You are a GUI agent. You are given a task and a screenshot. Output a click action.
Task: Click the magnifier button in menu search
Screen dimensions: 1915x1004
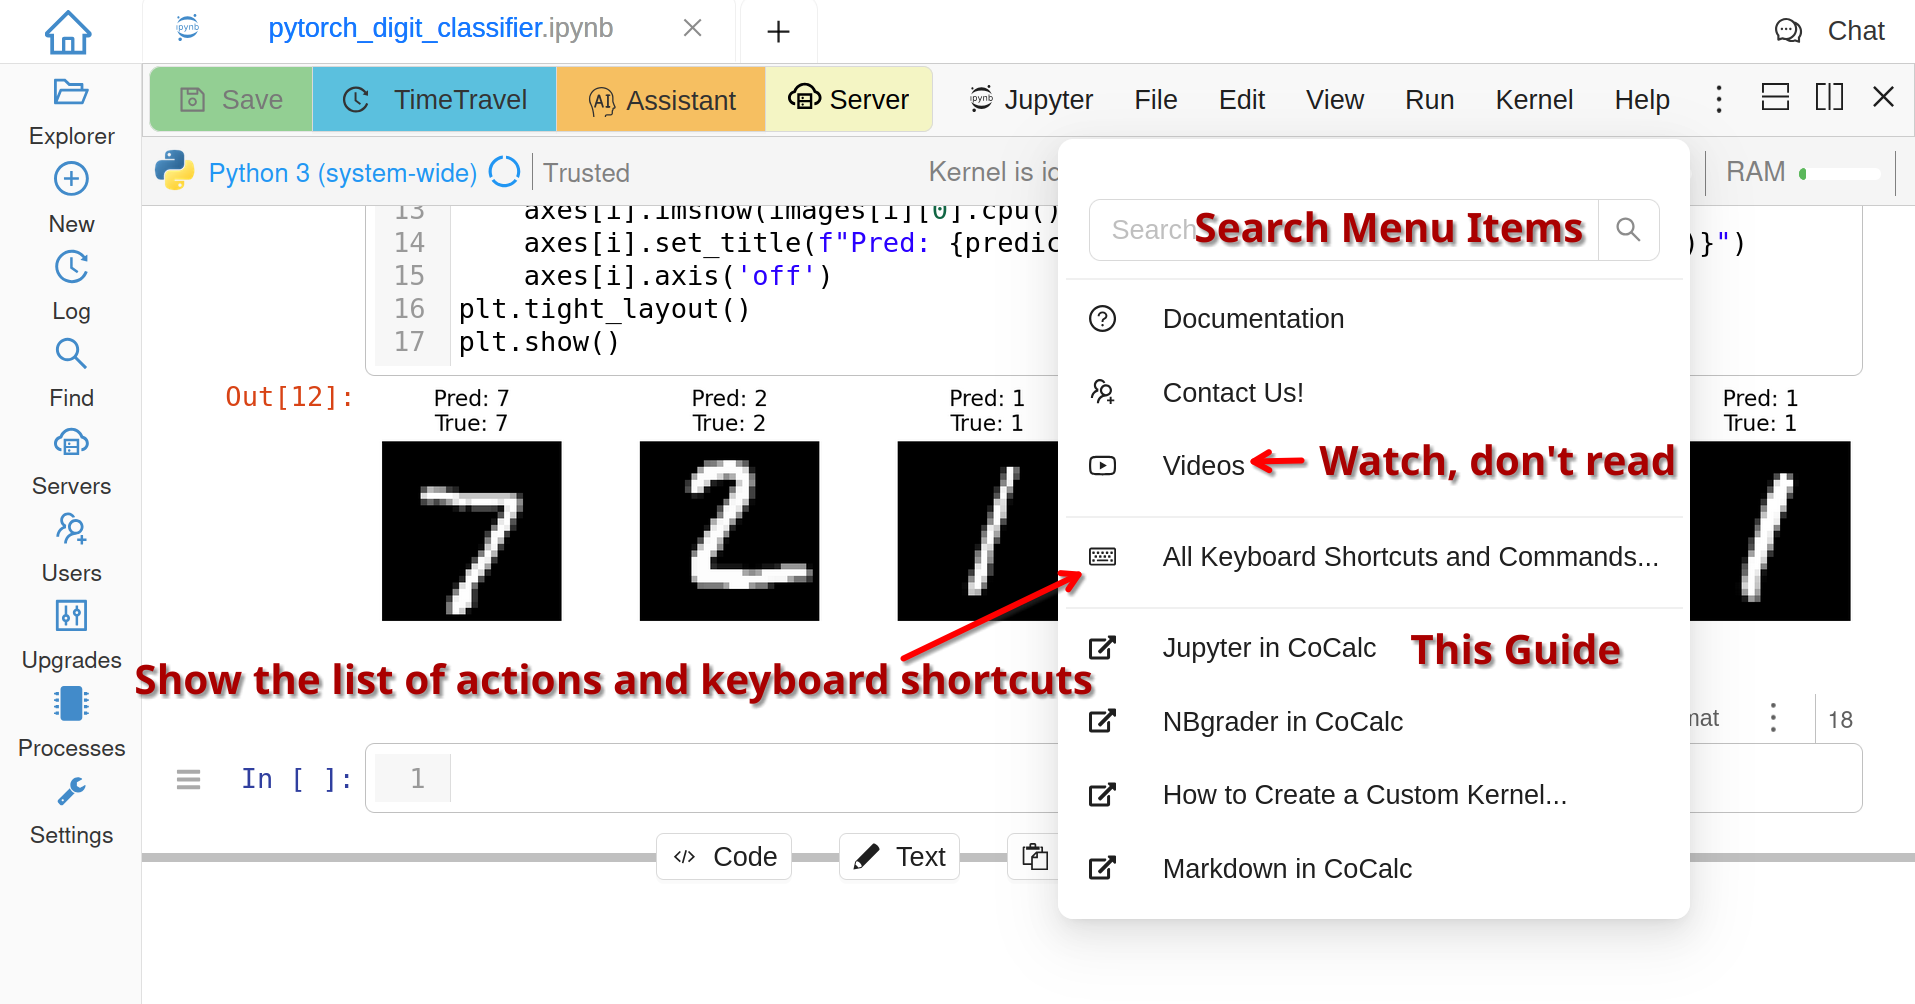coord(1628,230)
